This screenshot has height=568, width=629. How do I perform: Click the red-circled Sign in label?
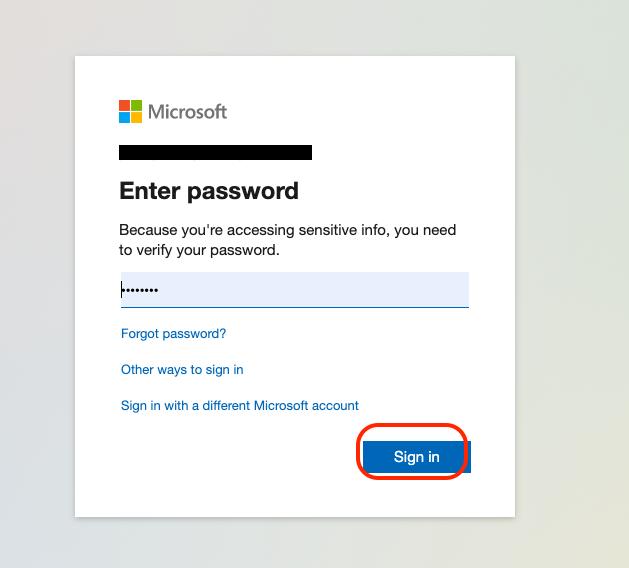pyautogui.click(x=417, y=457)
